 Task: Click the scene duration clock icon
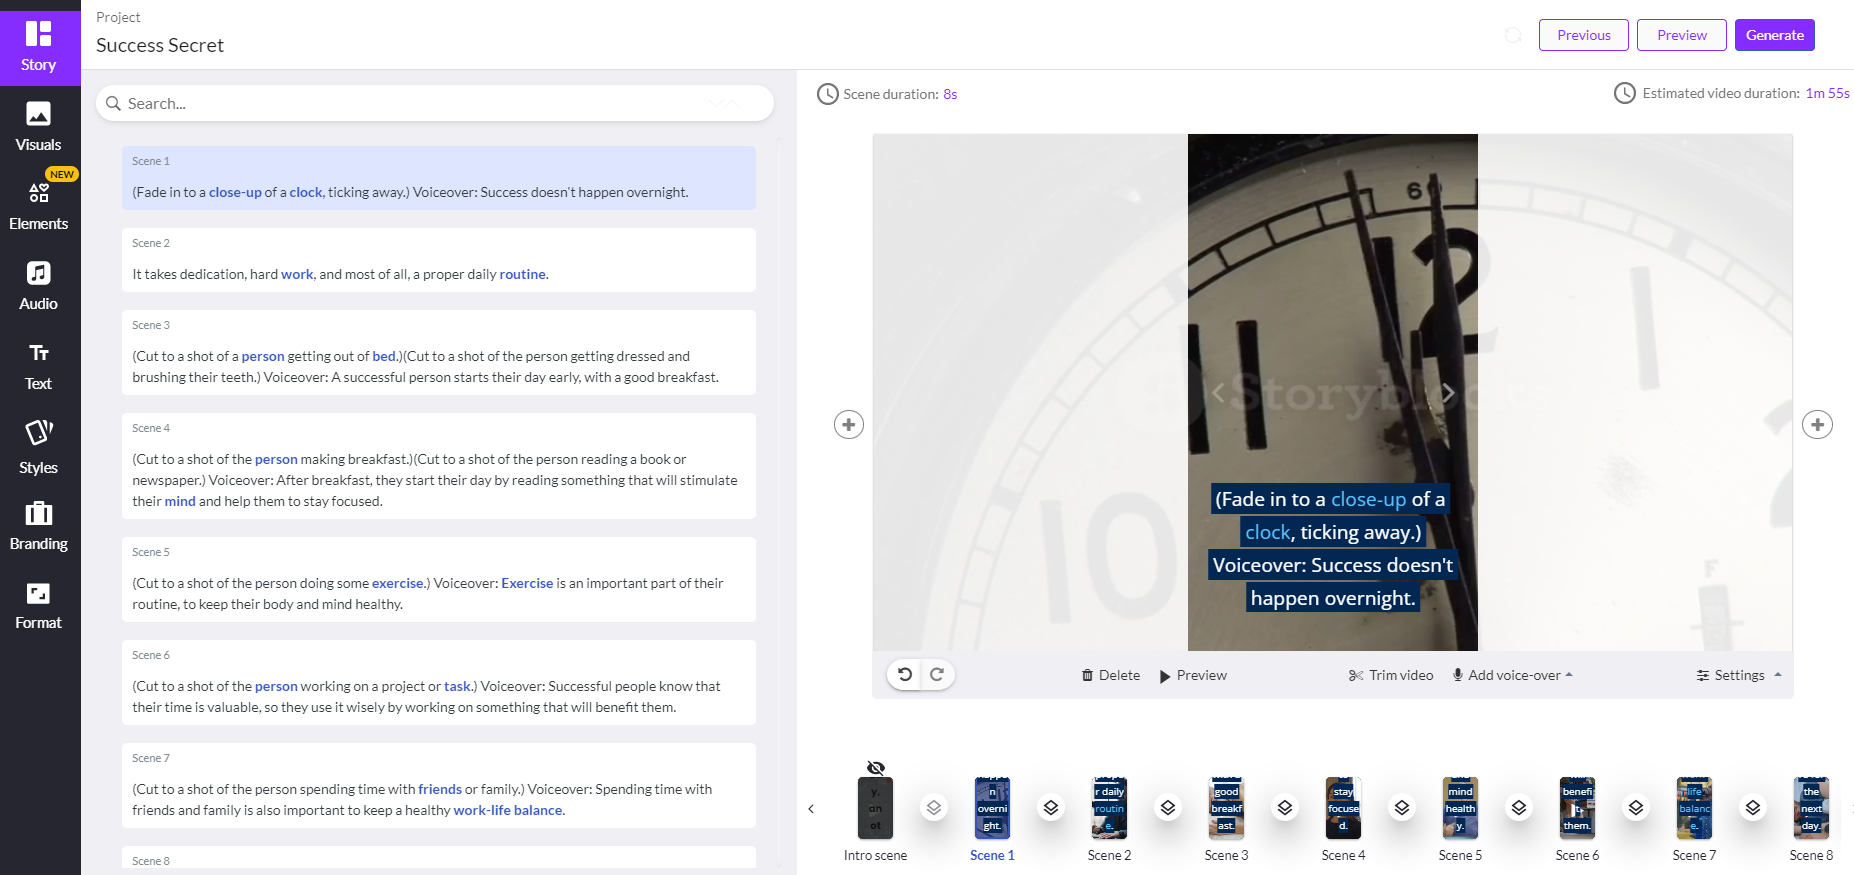pyautogui.click(x=828, y=94)
